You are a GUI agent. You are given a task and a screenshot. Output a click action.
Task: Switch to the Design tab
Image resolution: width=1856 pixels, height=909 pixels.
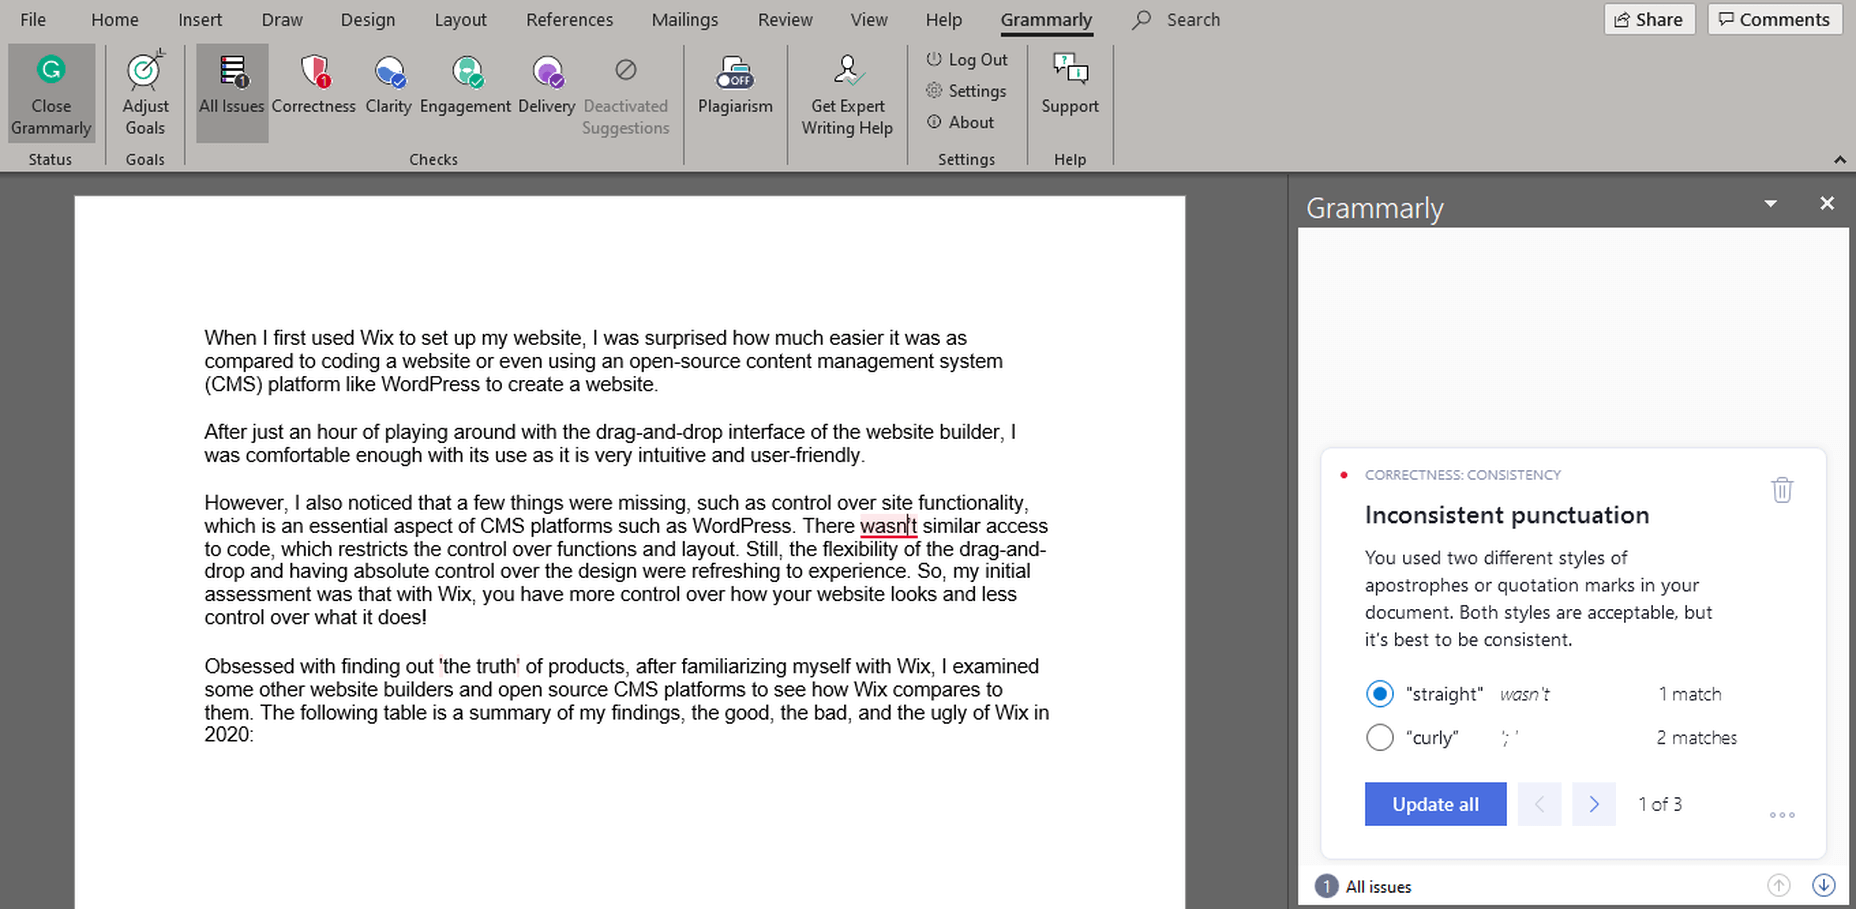368,20
